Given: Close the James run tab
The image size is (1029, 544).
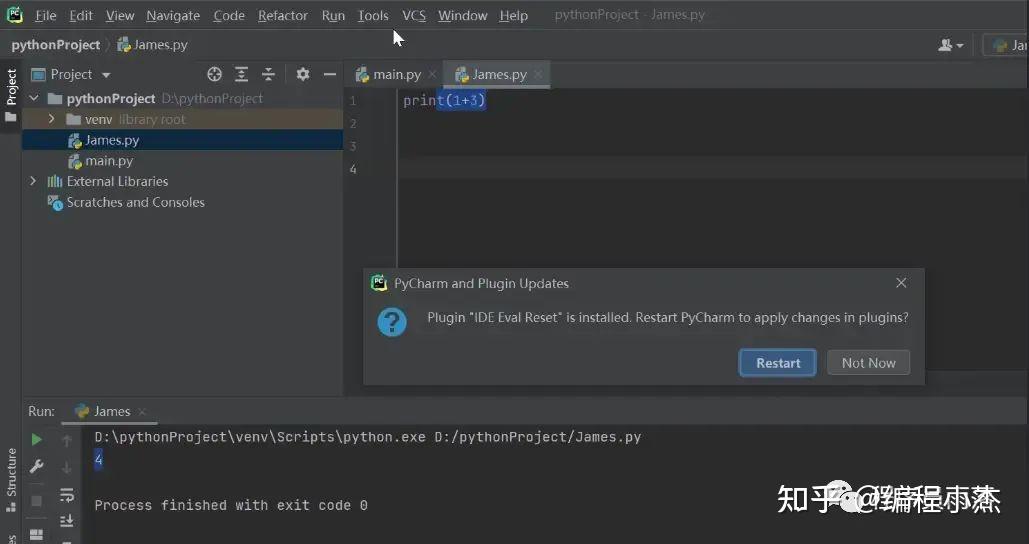Looking at the screenshot, I should 142,412.
